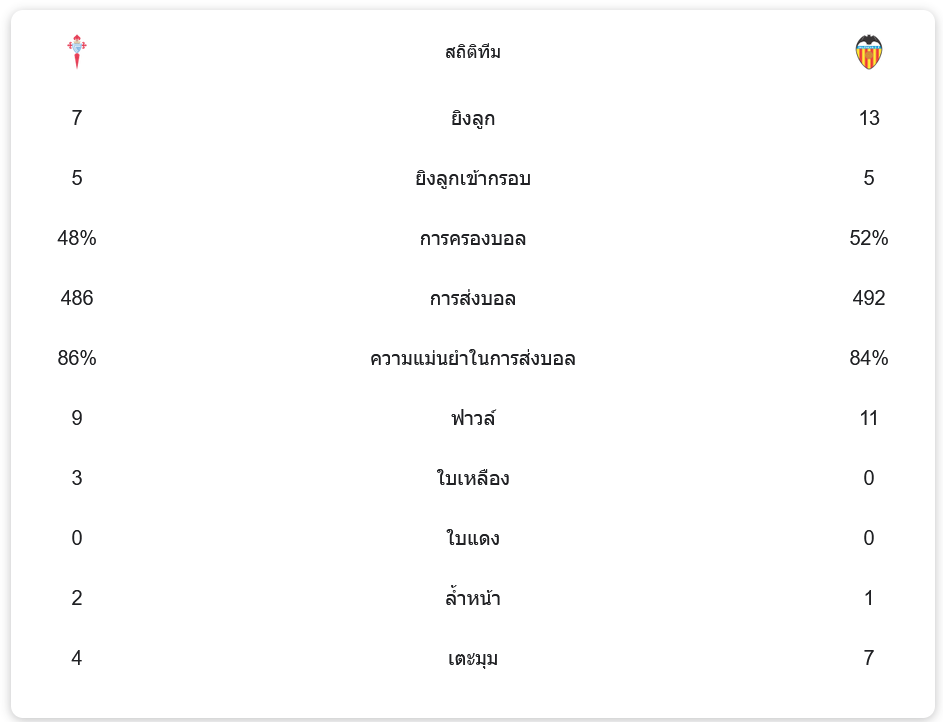This screenshot has width=943, height=722.
Task: Select the ยิงลูกเข้ากรอบ stat label
Action: (x=472, y=179)
